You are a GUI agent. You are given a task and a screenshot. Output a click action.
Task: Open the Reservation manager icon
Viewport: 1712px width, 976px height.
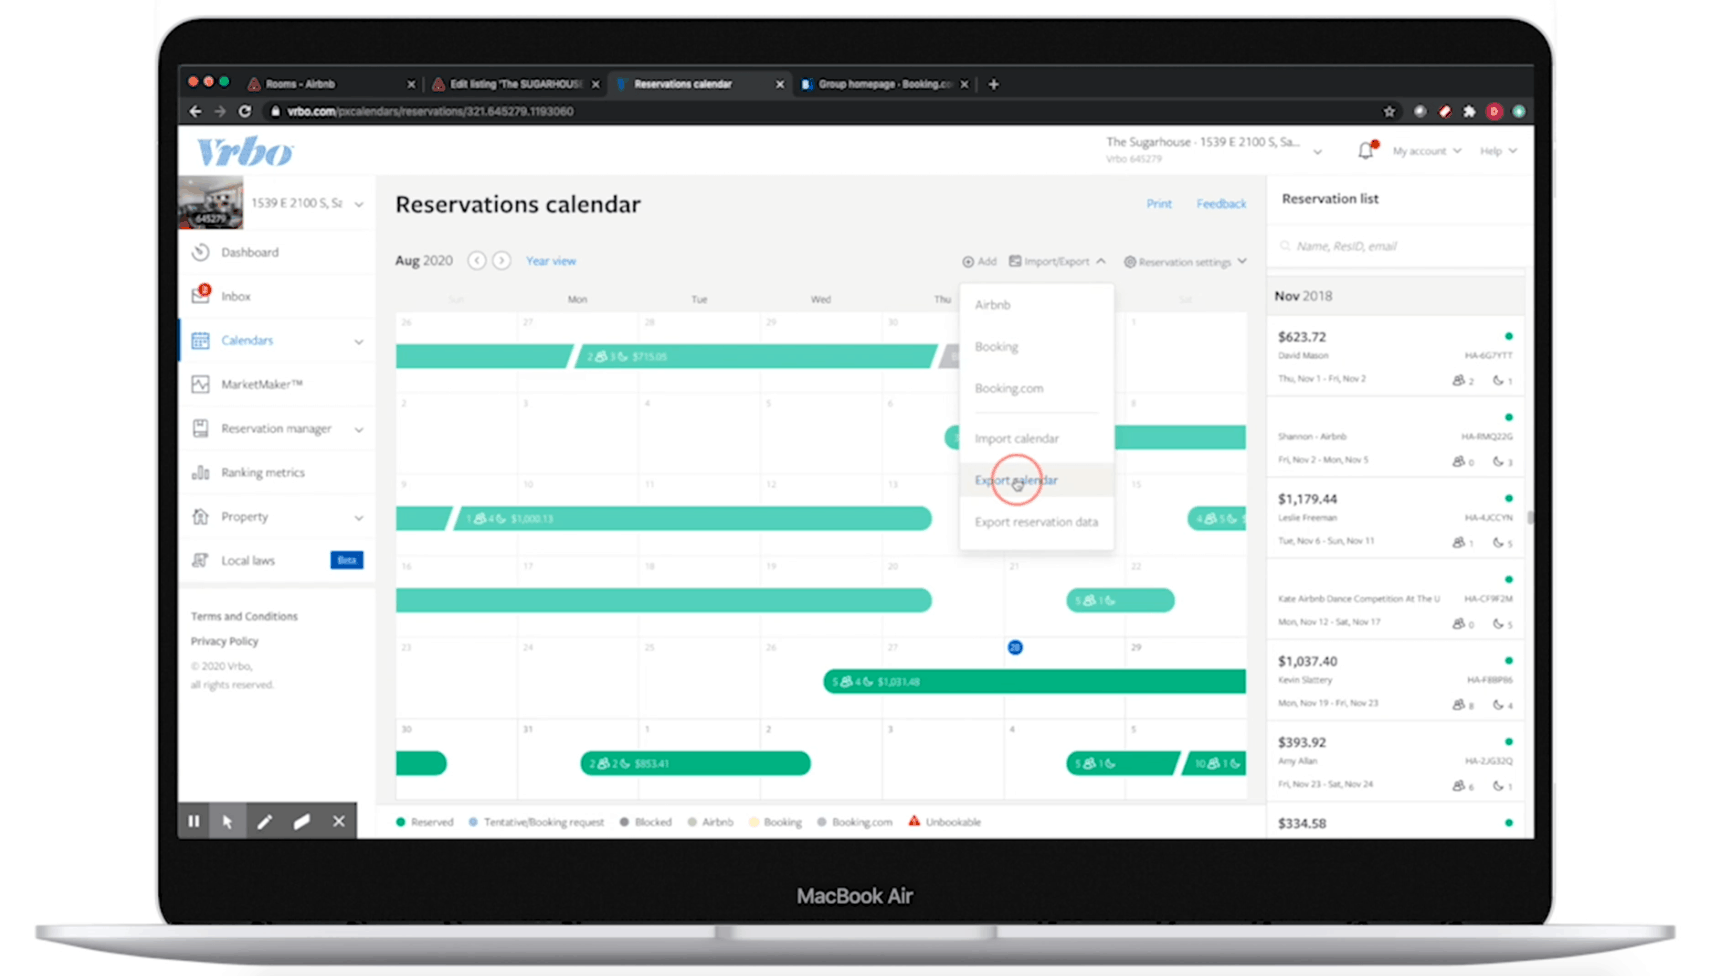[x=201, y=428]
